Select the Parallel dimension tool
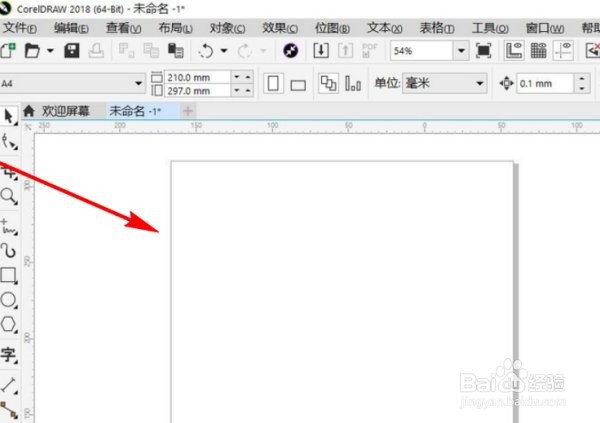This screenshot has width=600, height=423. pos(8,385)
